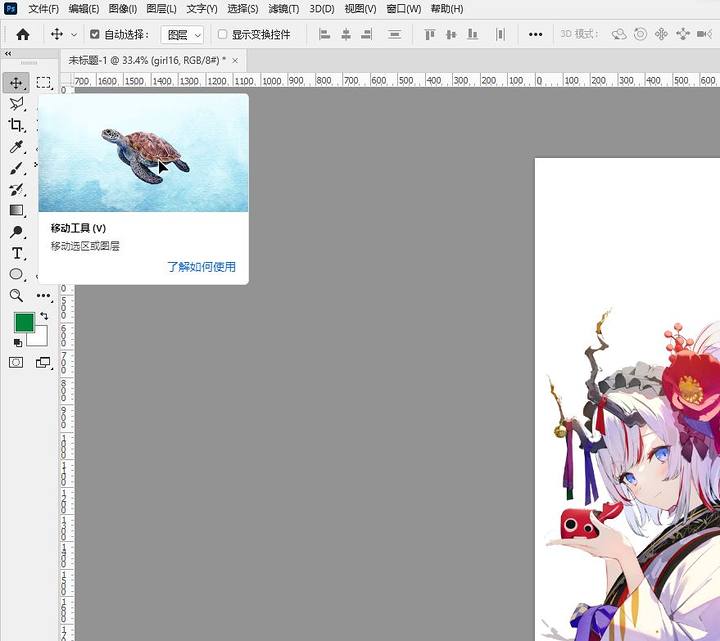Click the green foreground color swatch
The width and height of the screenshot is (720, 641).
[x=24, y=322]
